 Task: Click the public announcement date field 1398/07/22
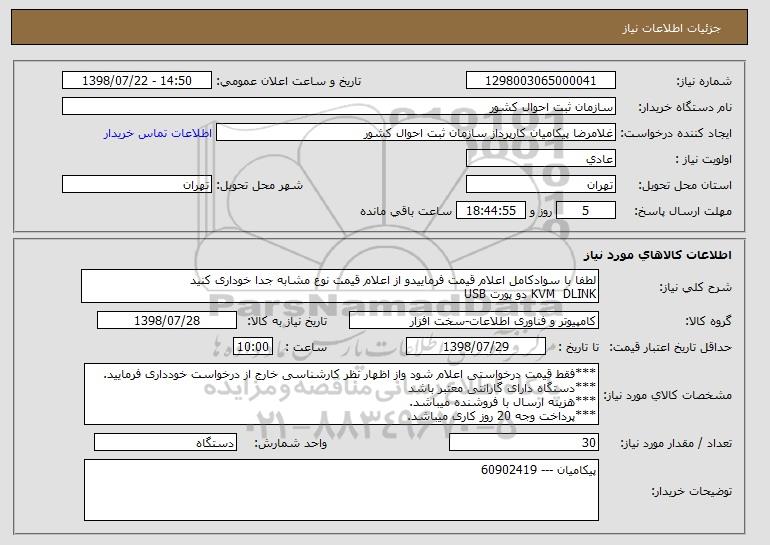point(137,81)
